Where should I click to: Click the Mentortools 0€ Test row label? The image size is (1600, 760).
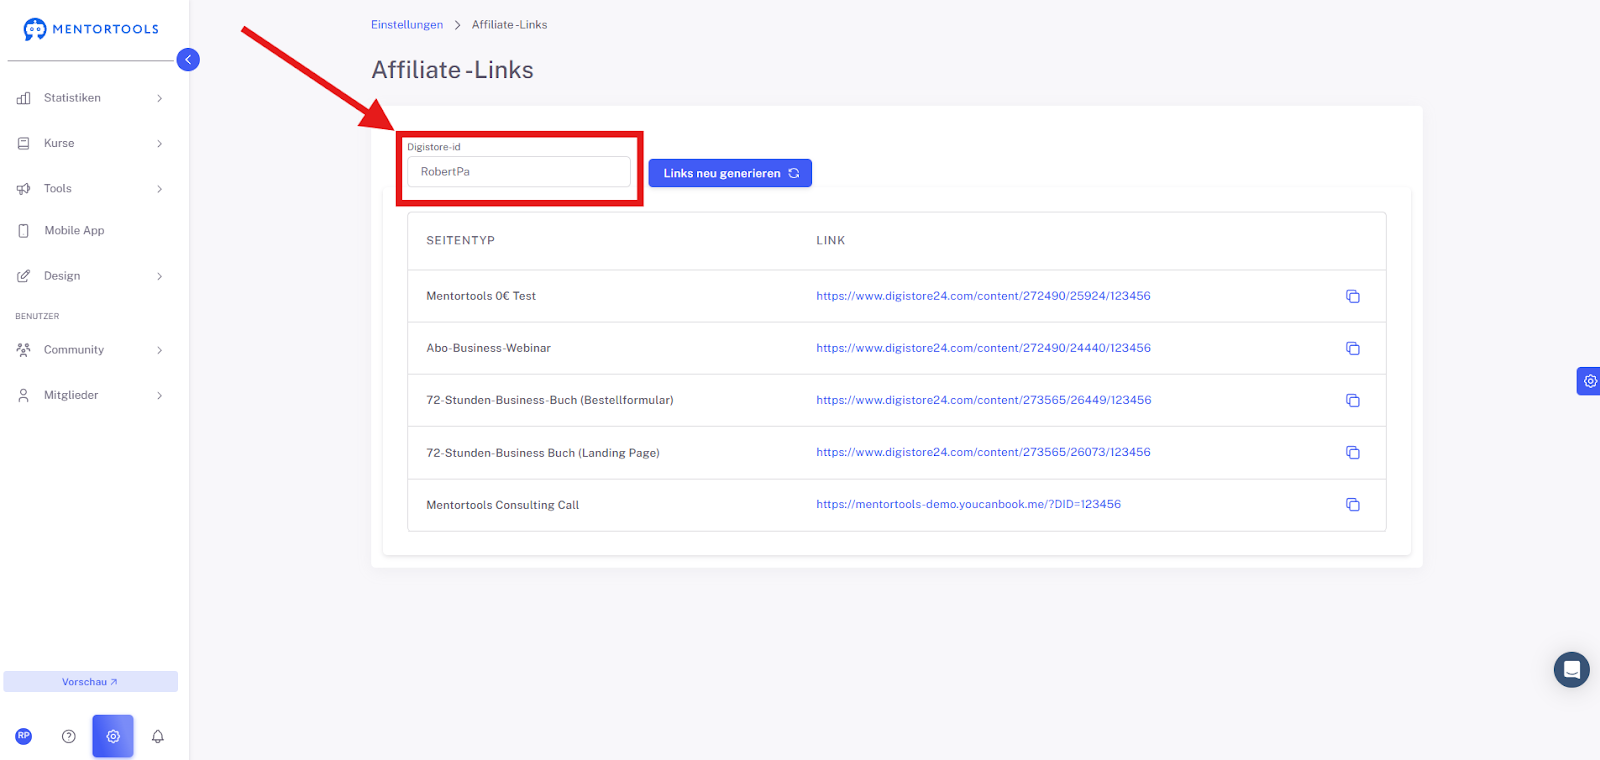(x=481, y=296)
